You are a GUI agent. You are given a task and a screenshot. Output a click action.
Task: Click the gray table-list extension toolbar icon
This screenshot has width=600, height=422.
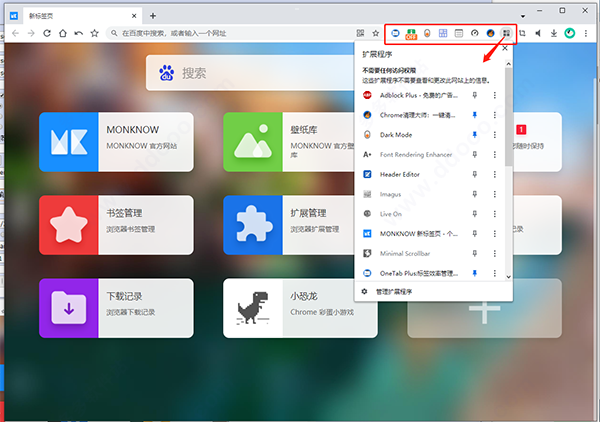[x=458, y=33]
